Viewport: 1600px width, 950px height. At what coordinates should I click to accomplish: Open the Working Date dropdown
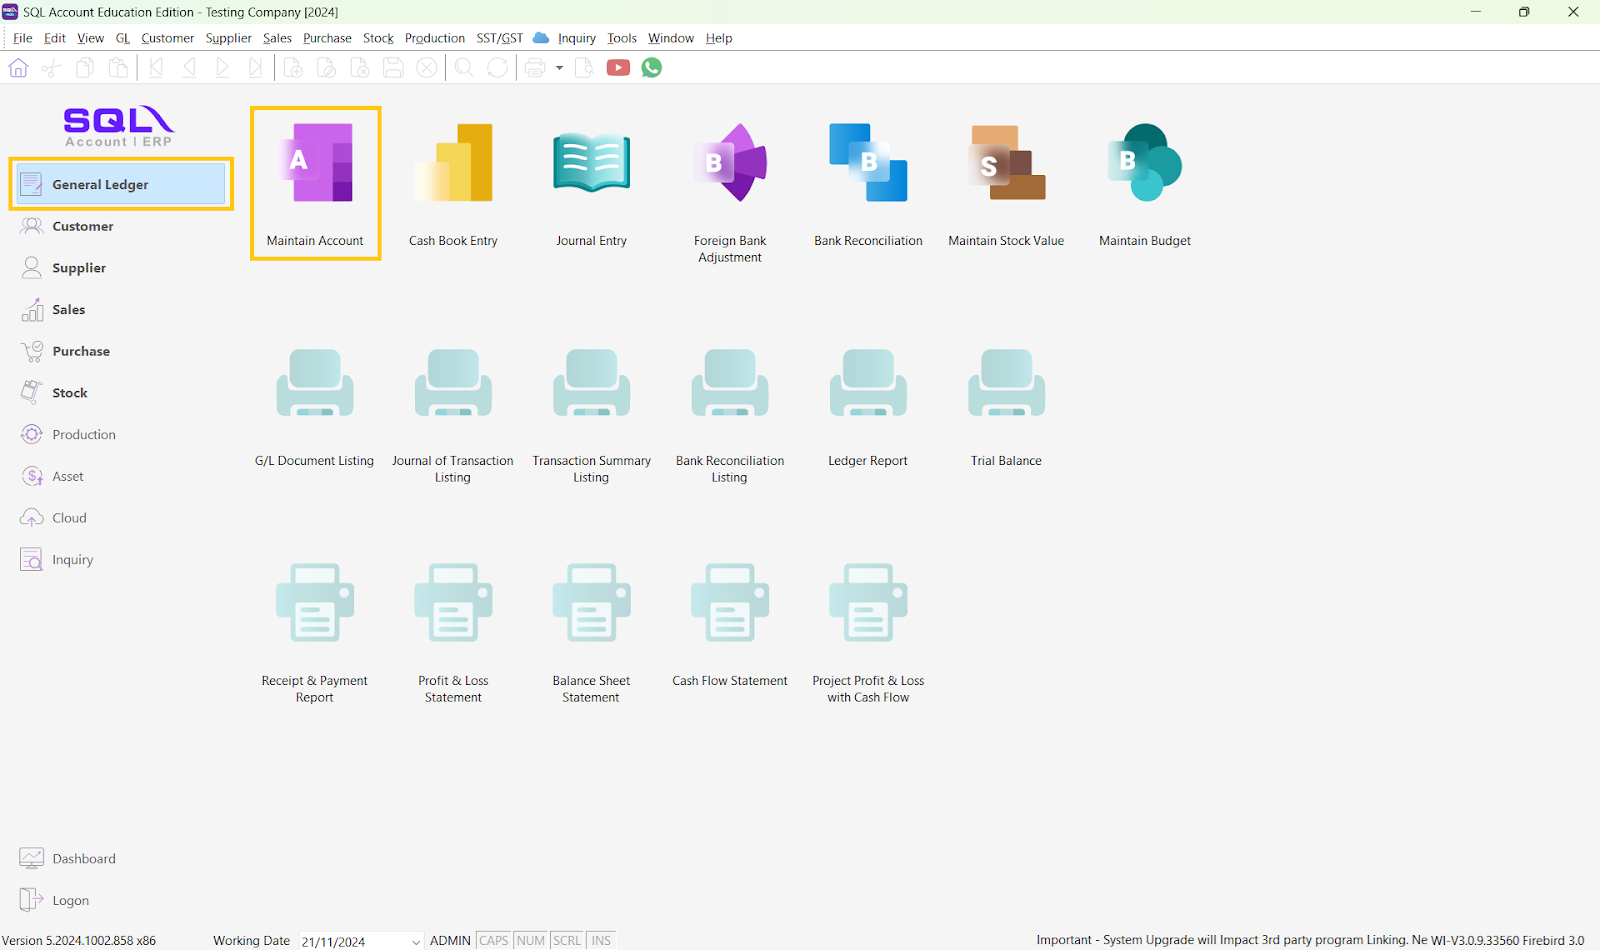click(x=416, y=941)
